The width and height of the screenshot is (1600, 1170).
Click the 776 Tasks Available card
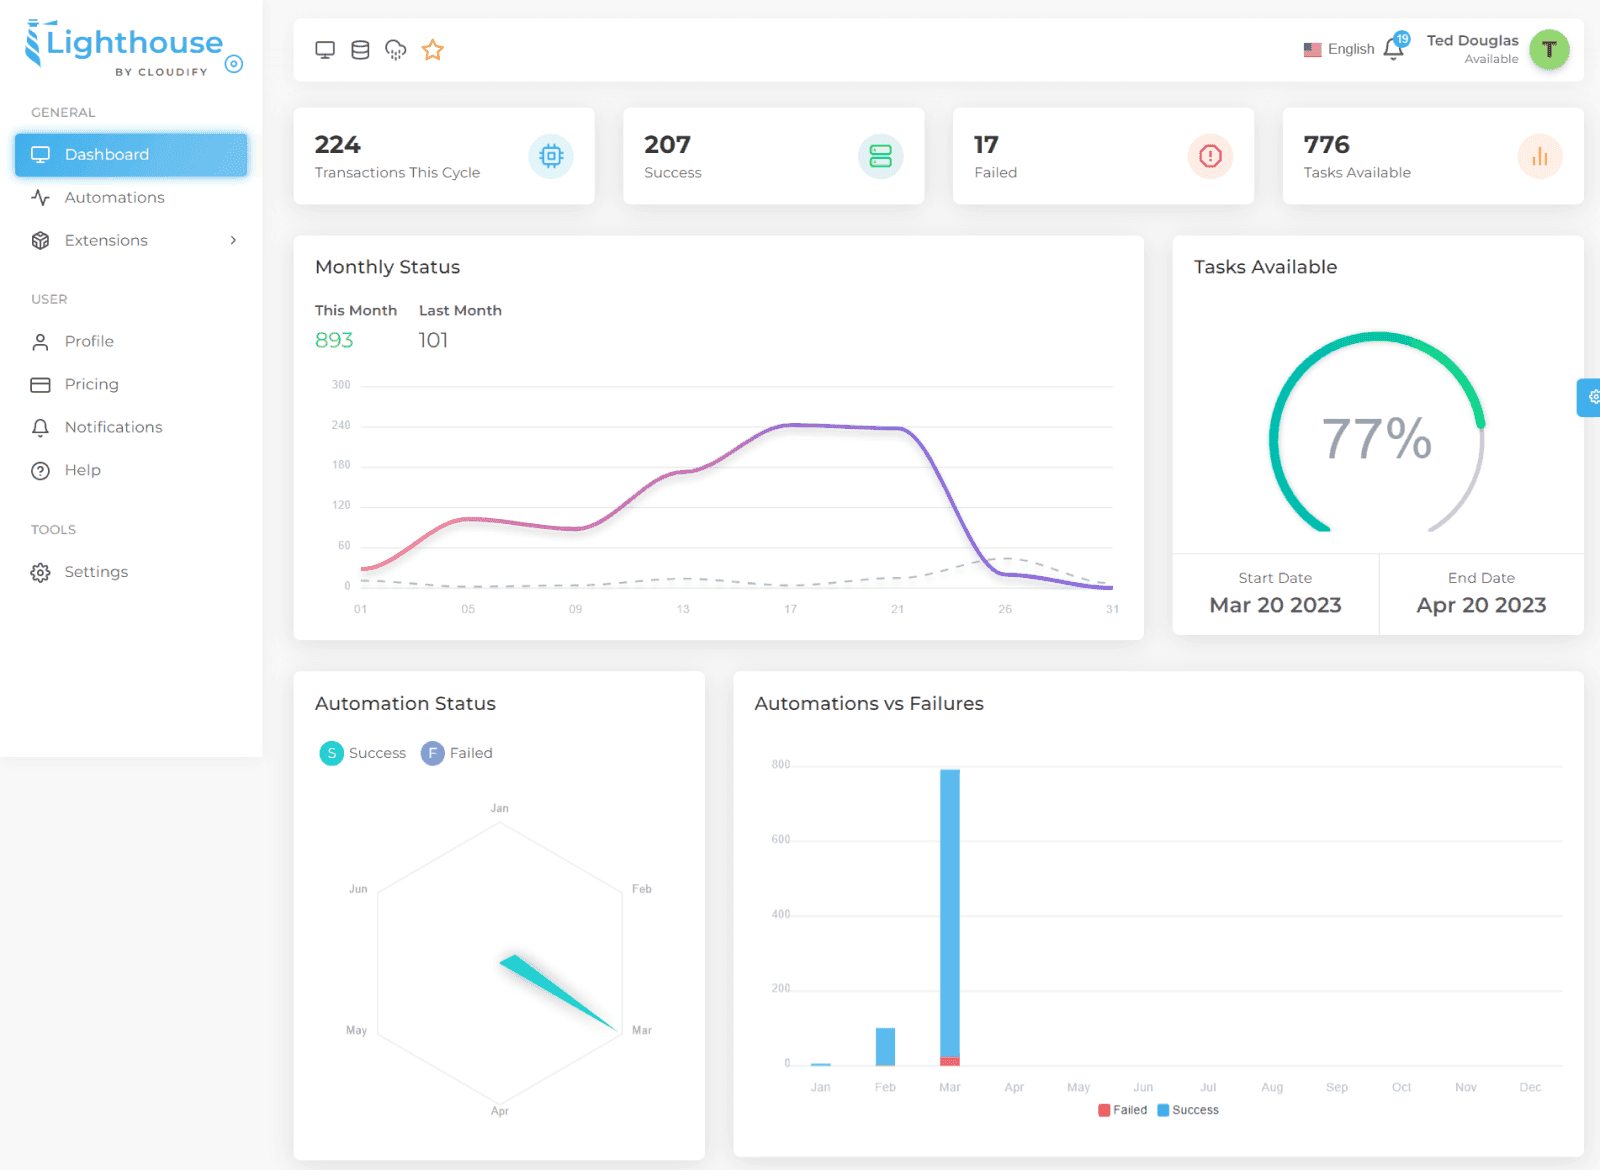coord(1433,156)
